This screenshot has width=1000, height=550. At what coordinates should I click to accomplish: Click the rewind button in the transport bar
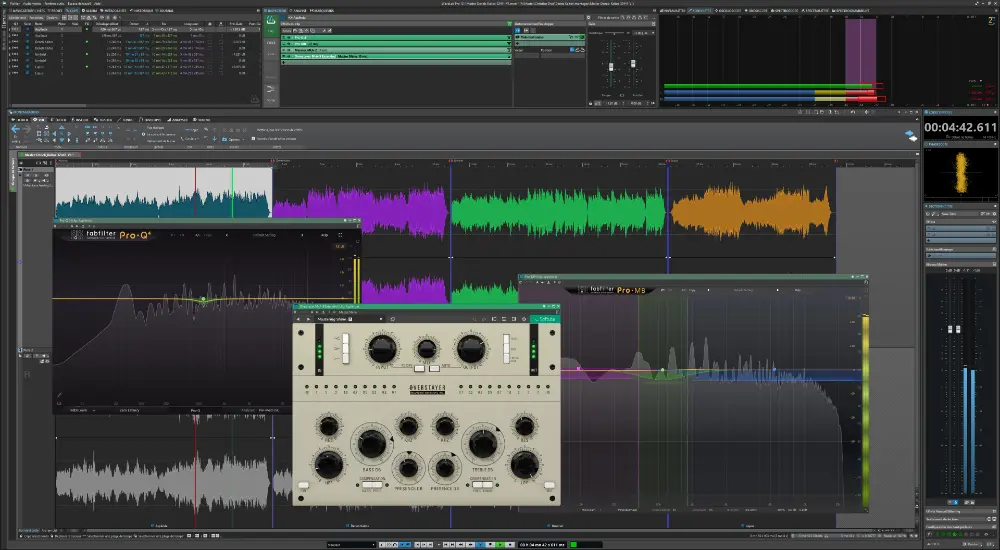coord(460,545)
